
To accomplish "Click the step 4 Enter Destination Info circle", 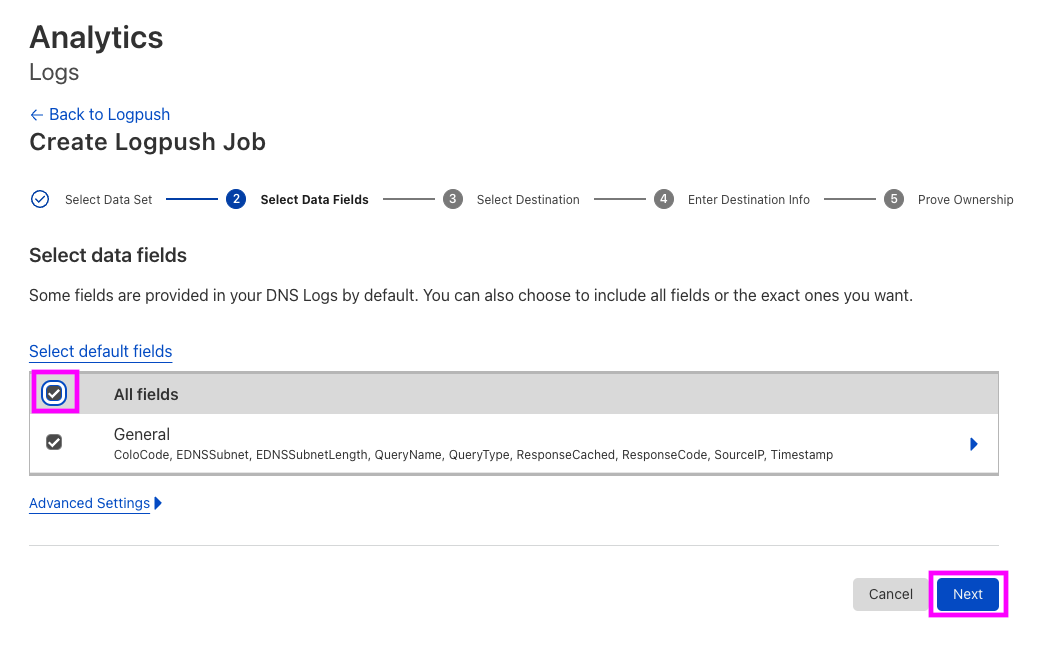I will (x=664, y=199).
